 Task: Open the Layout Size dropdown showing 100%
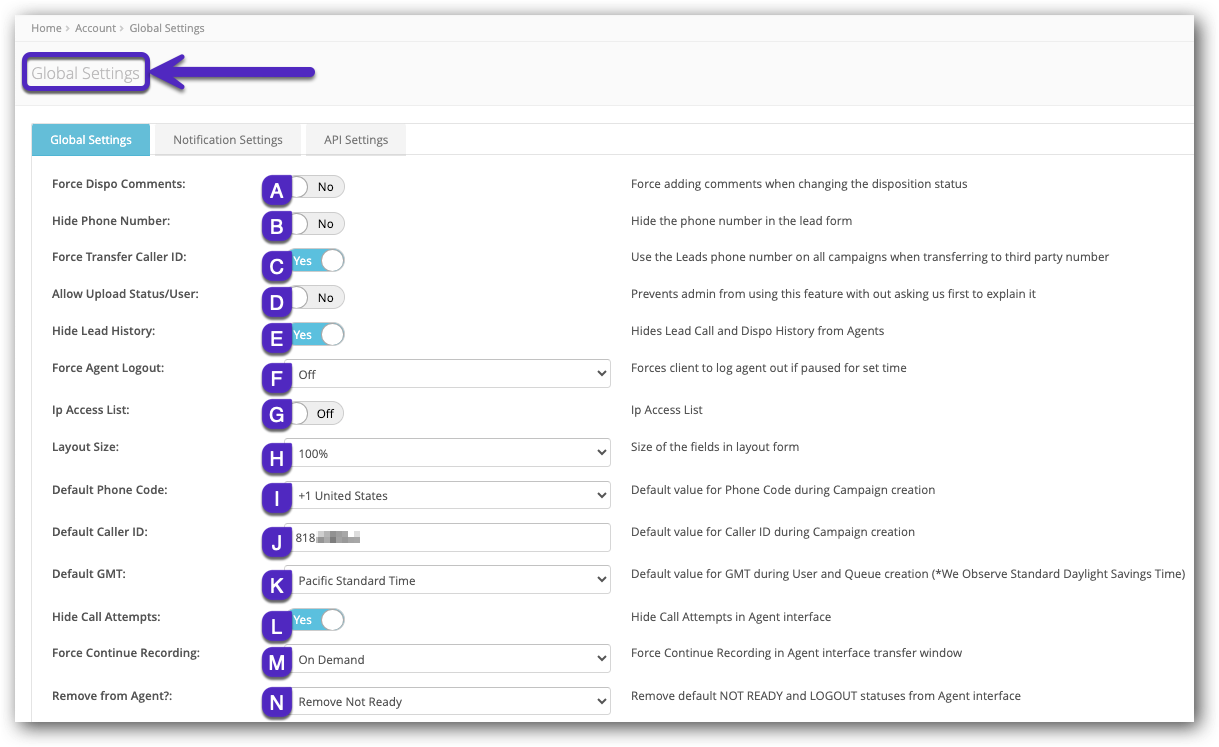(x=447, y=453)
